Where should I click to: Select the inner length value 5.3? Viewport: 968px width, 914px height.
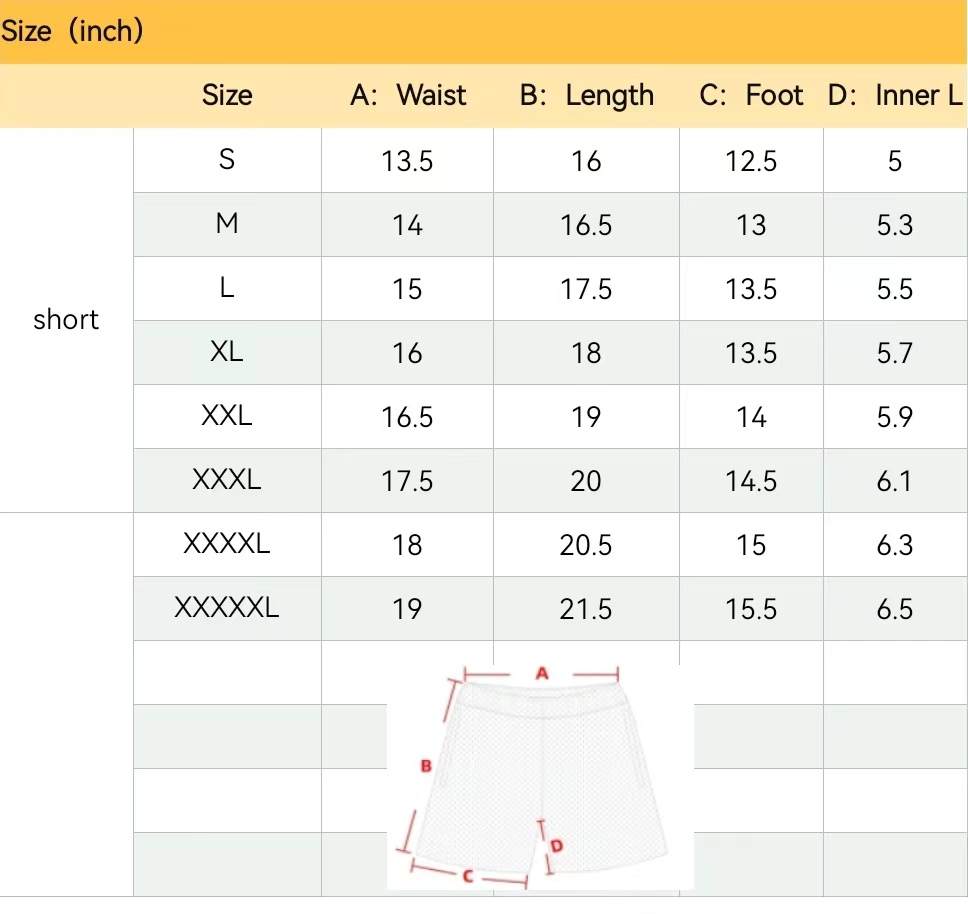(x=894, y=225)
